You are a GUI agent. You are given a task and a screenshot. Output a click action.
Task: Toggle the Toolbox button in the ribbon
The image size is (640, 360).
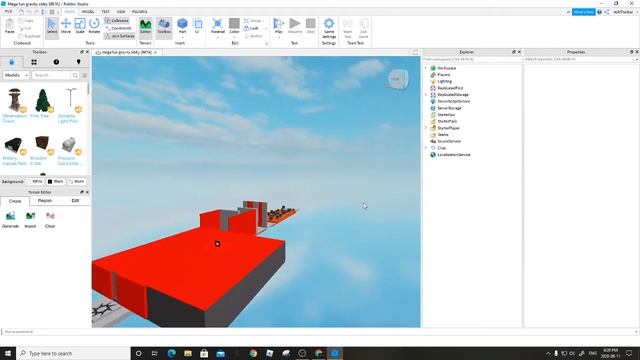point(164,27)
